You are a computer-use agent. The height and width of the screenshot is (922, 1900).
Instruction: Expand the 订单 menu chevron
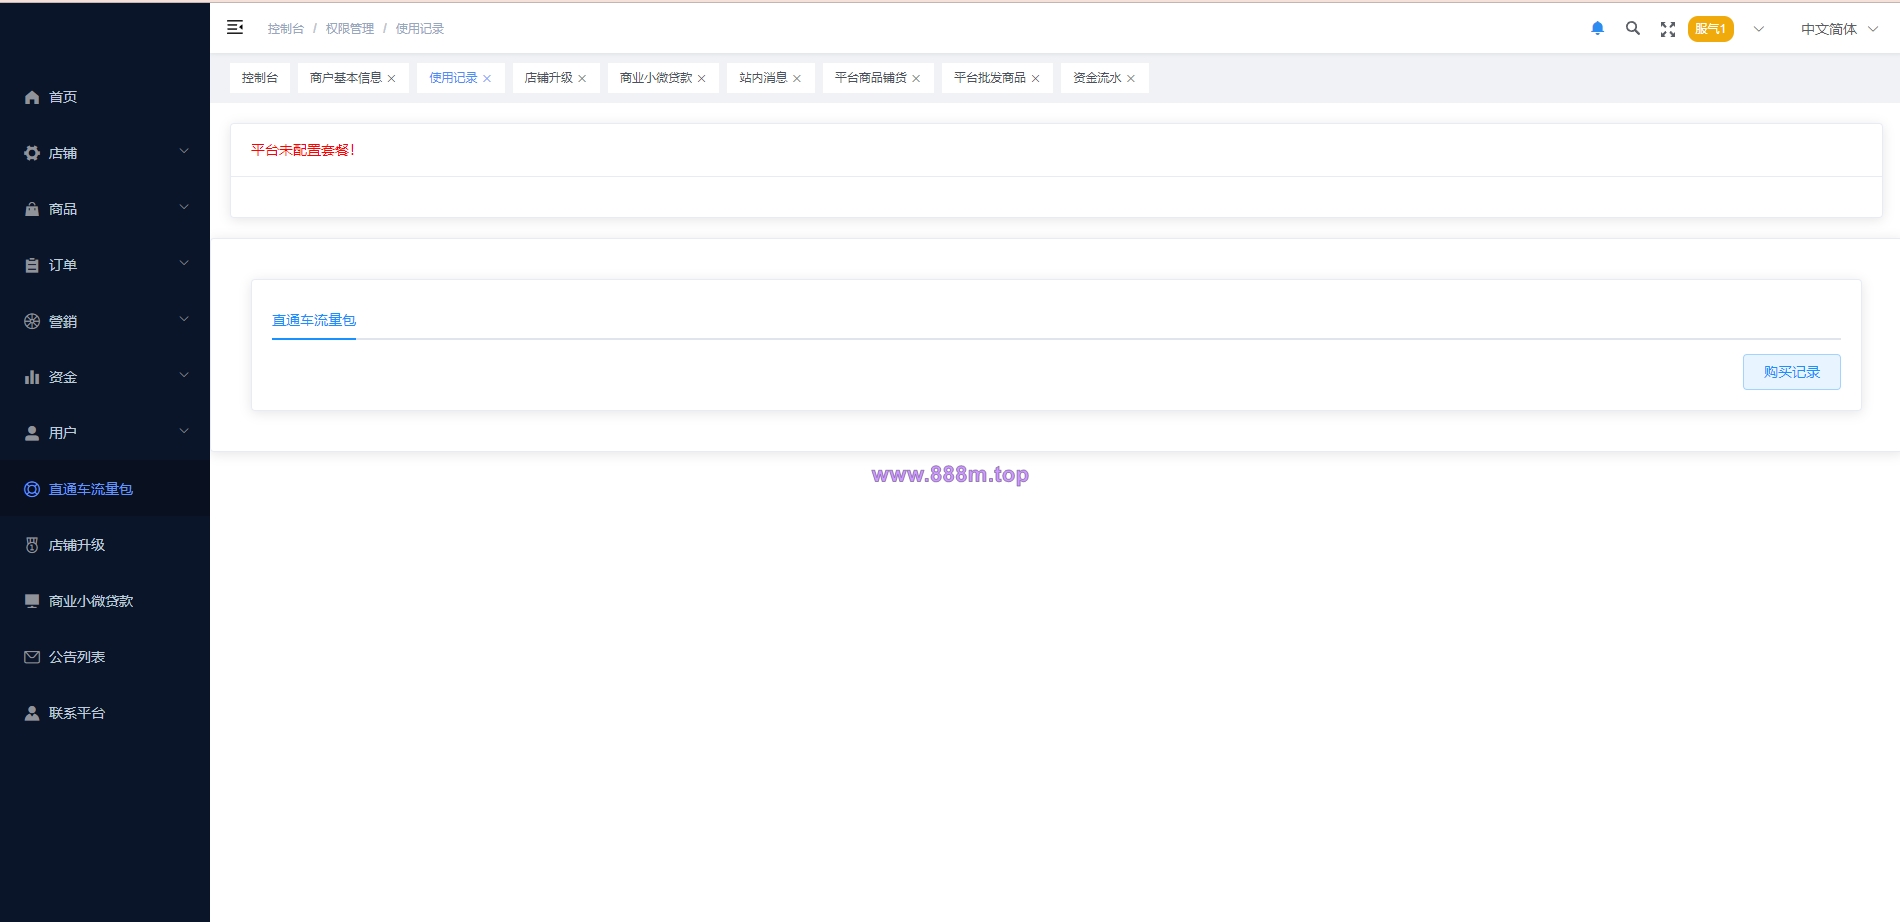click(x=184, y=263)
